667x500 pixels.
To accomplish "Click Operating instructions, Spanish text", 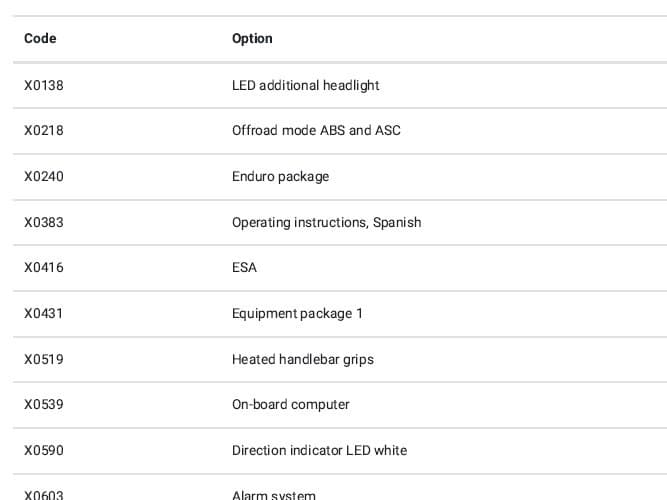I will pos(326,222).
